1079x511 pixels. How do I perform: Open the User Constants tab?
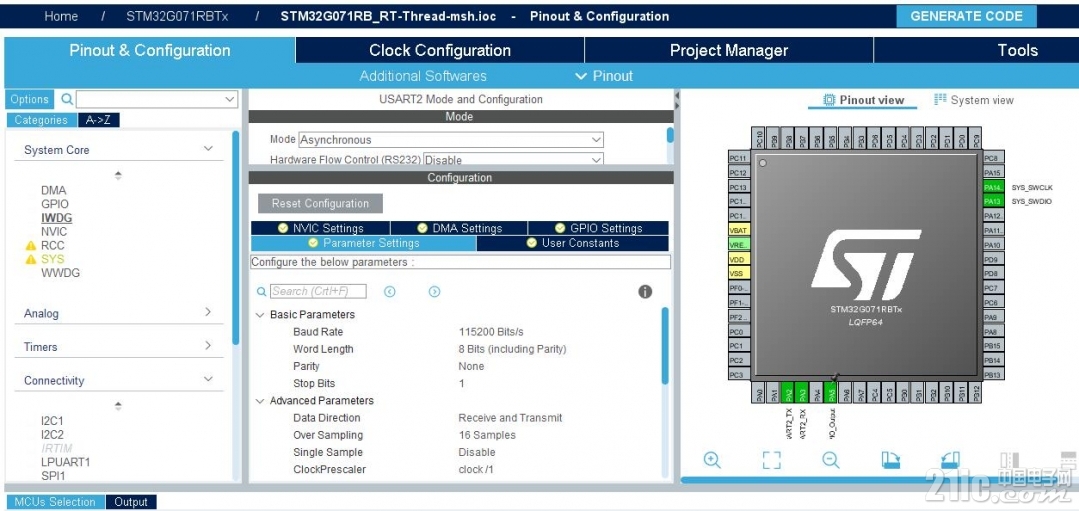coord(573,243)
